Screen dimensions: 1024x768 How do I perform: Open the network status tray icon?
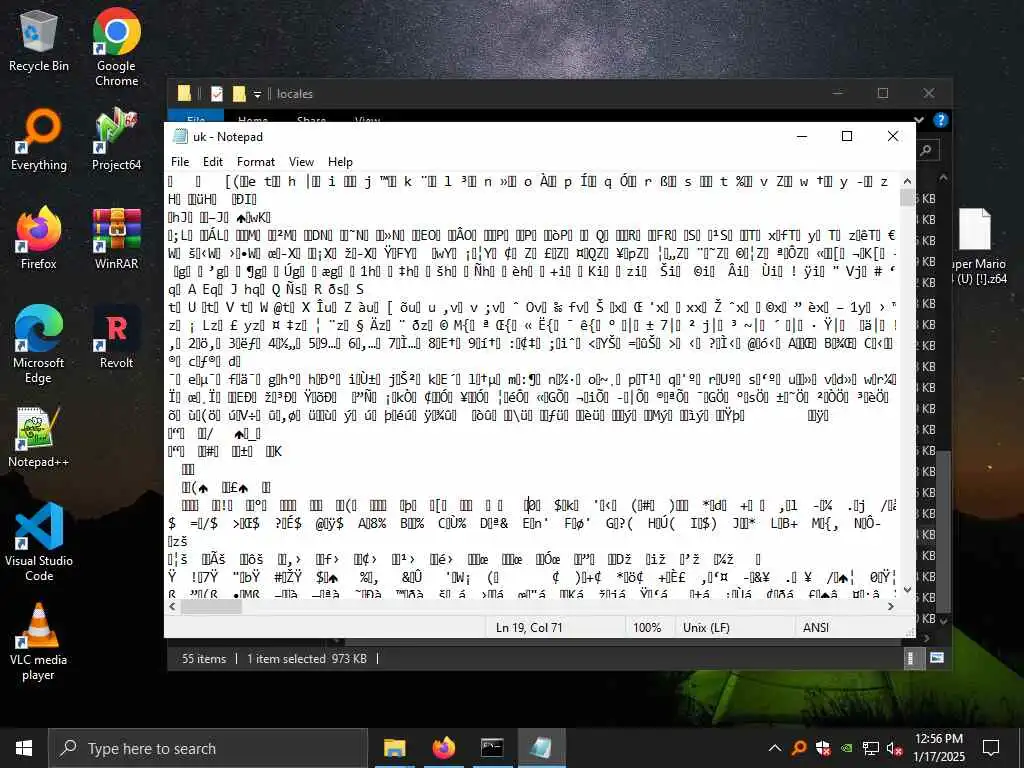click(x=871, y=748)
